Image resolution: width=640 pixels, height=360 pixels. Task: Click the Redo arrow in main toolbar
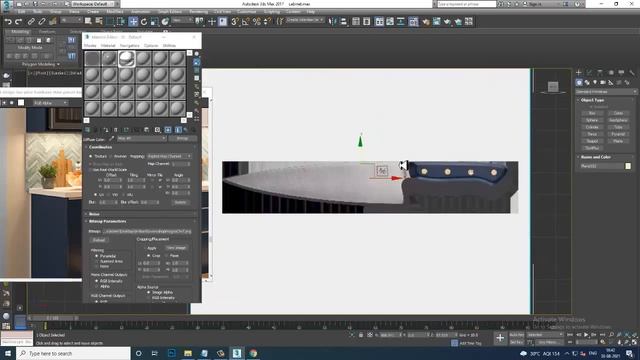[x=18, y=22]
